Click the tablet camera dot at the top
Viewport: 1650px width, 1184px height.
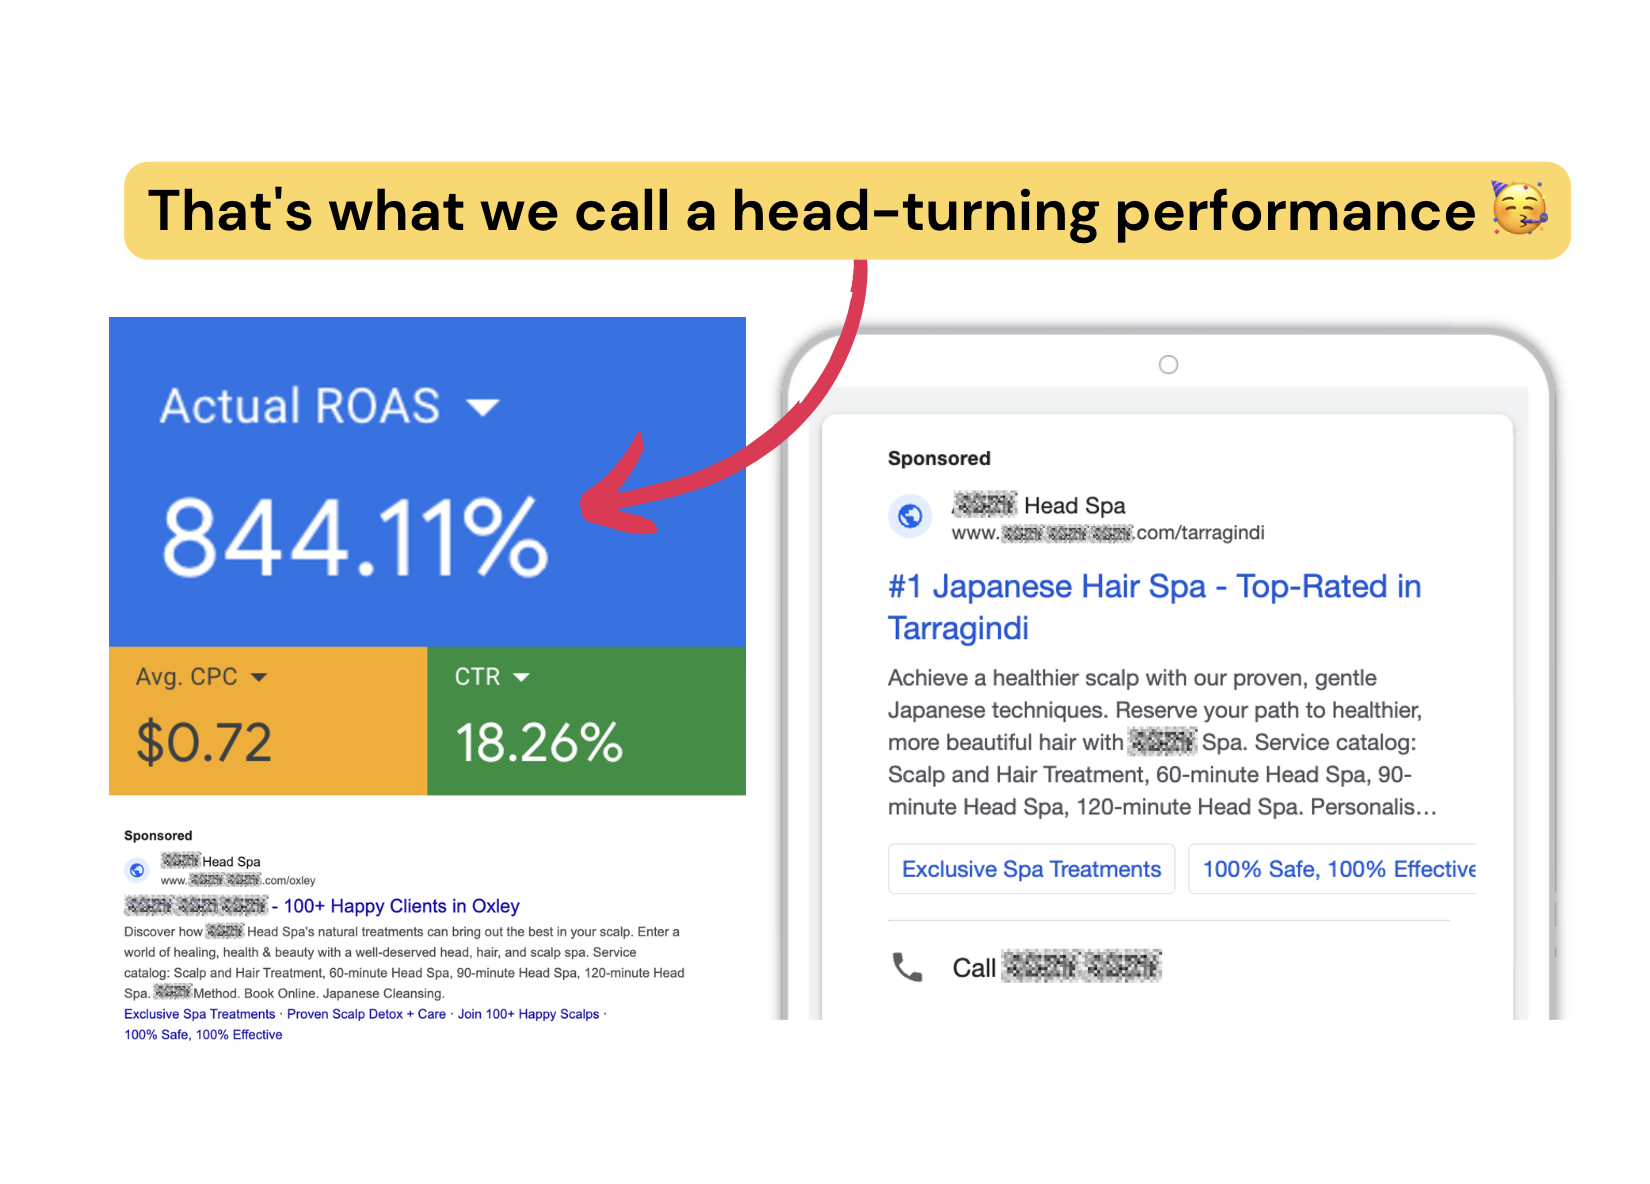(1167, 364)
